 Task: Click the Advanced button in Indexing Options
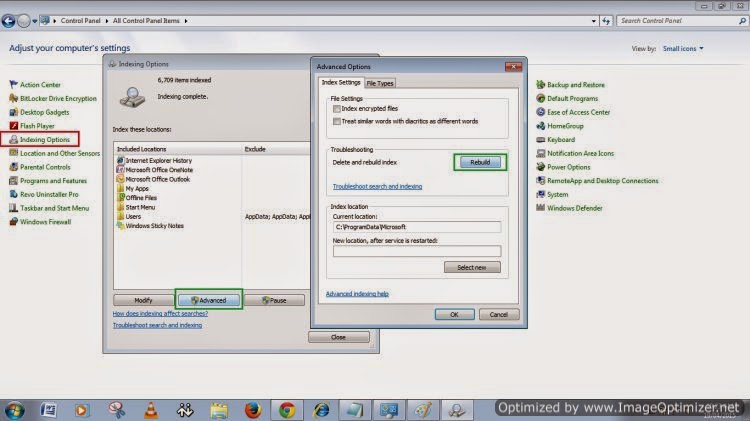[209, 300]
